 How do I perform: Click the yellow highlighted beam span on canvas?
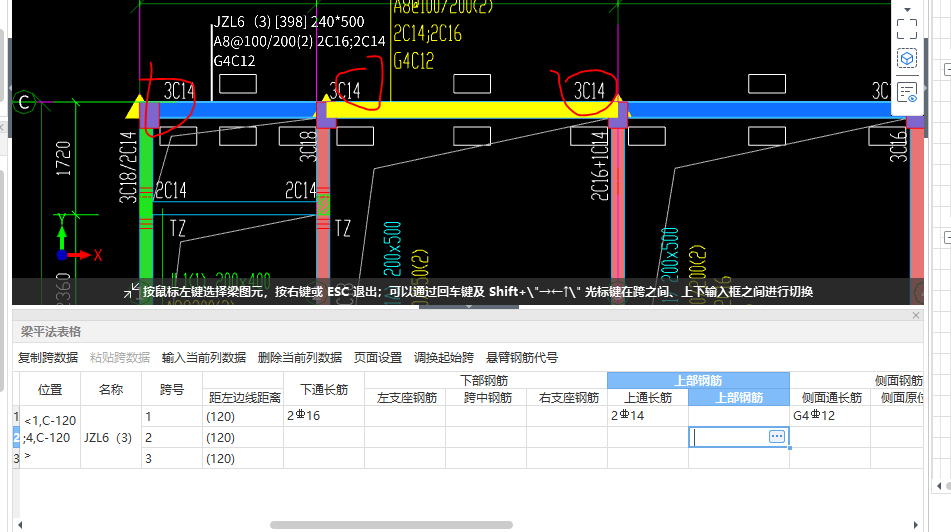coord(472,110)
